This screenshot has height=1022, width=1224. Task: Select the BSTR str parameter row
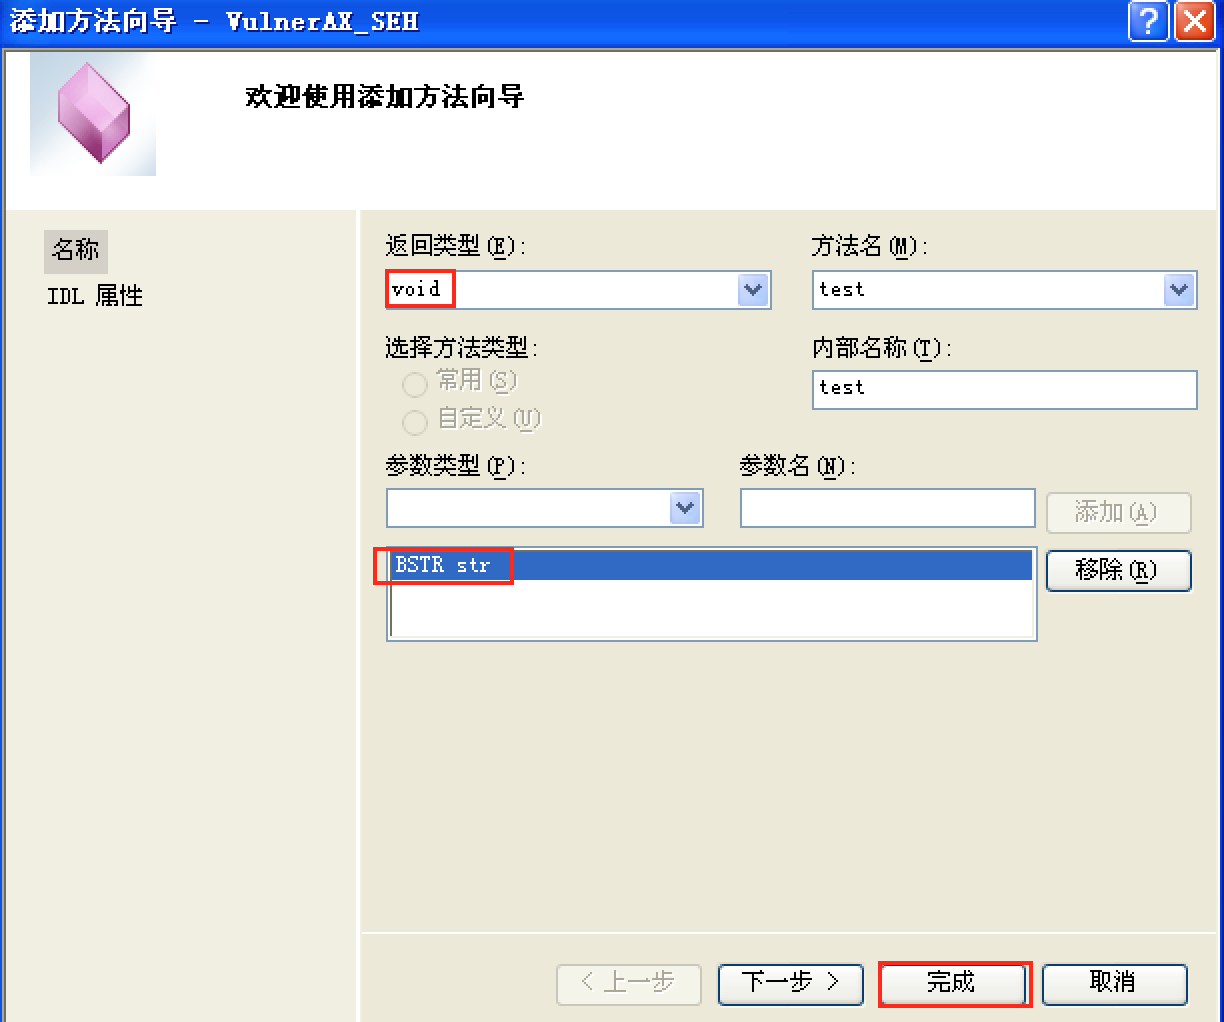click(x=711, y=565)
